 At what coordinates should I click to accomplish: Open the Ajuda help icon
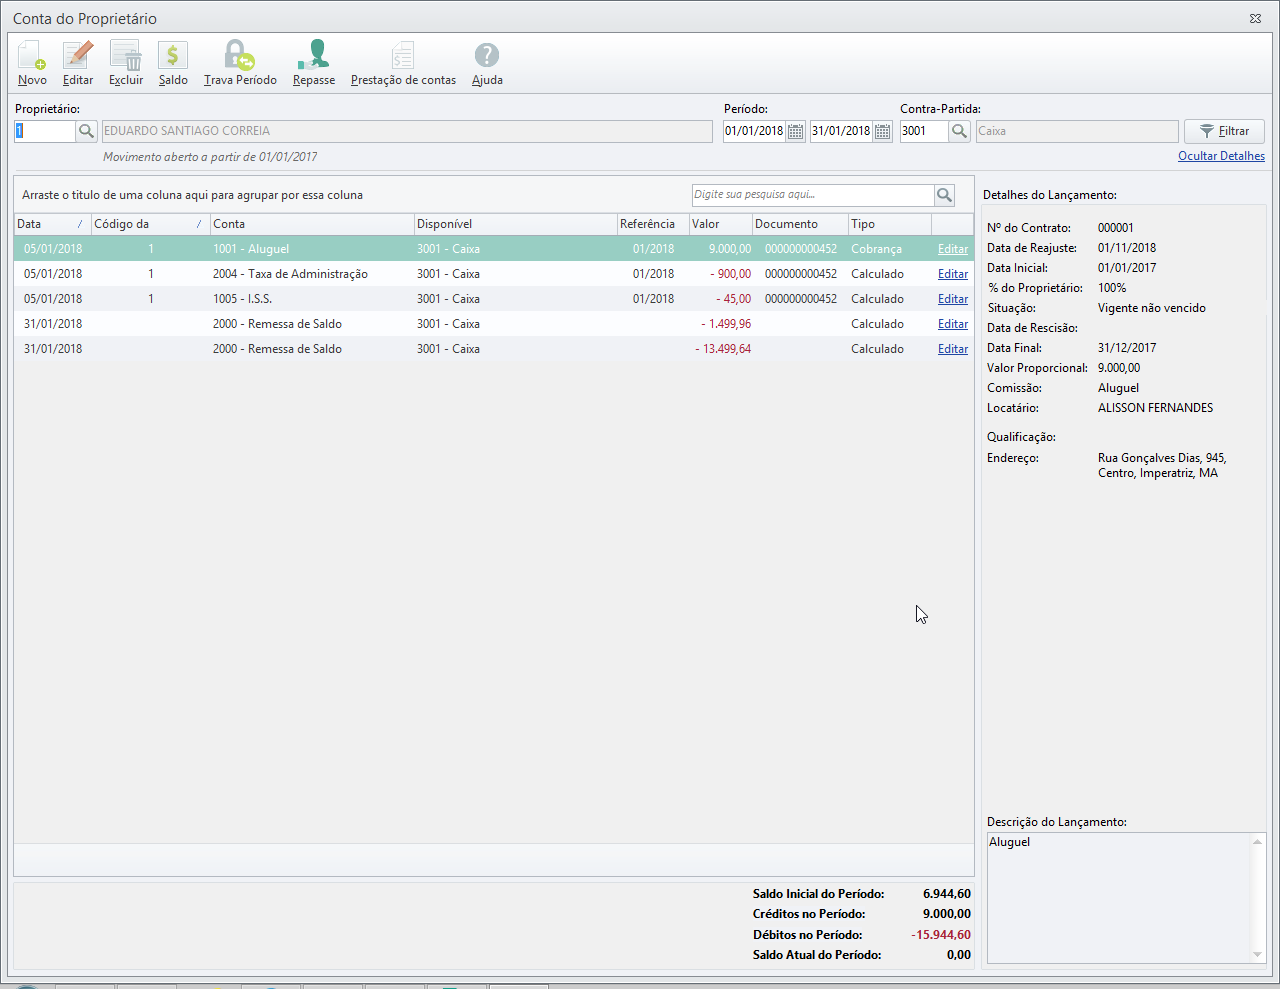tap(487, 57)
